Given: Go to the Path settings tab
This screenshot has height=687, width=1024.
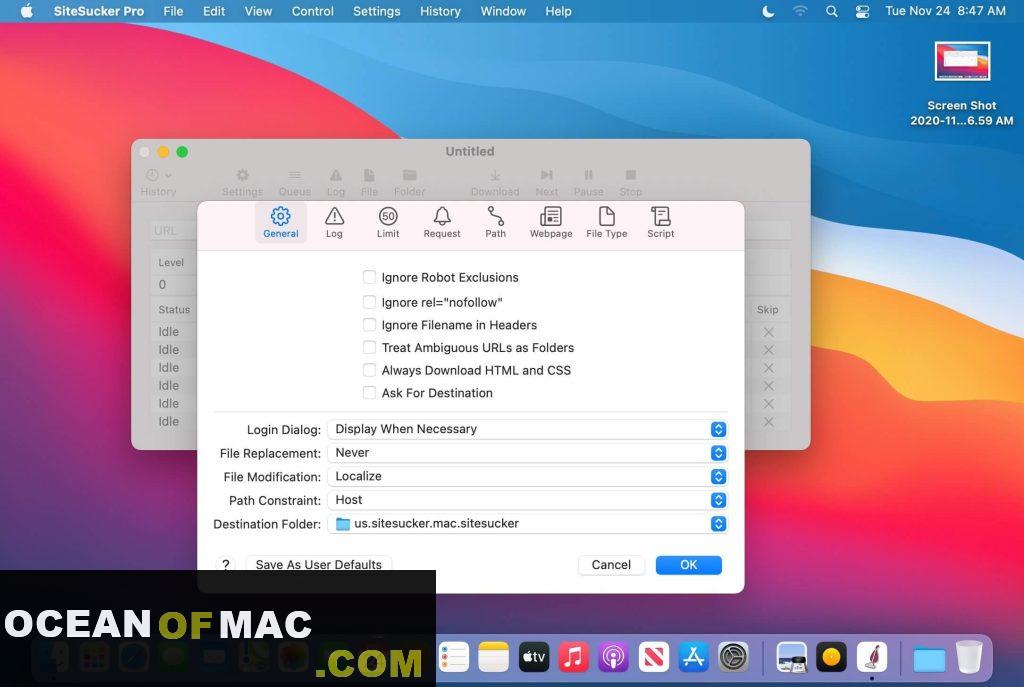Looking at the screenshot, I should coord(496,223).
